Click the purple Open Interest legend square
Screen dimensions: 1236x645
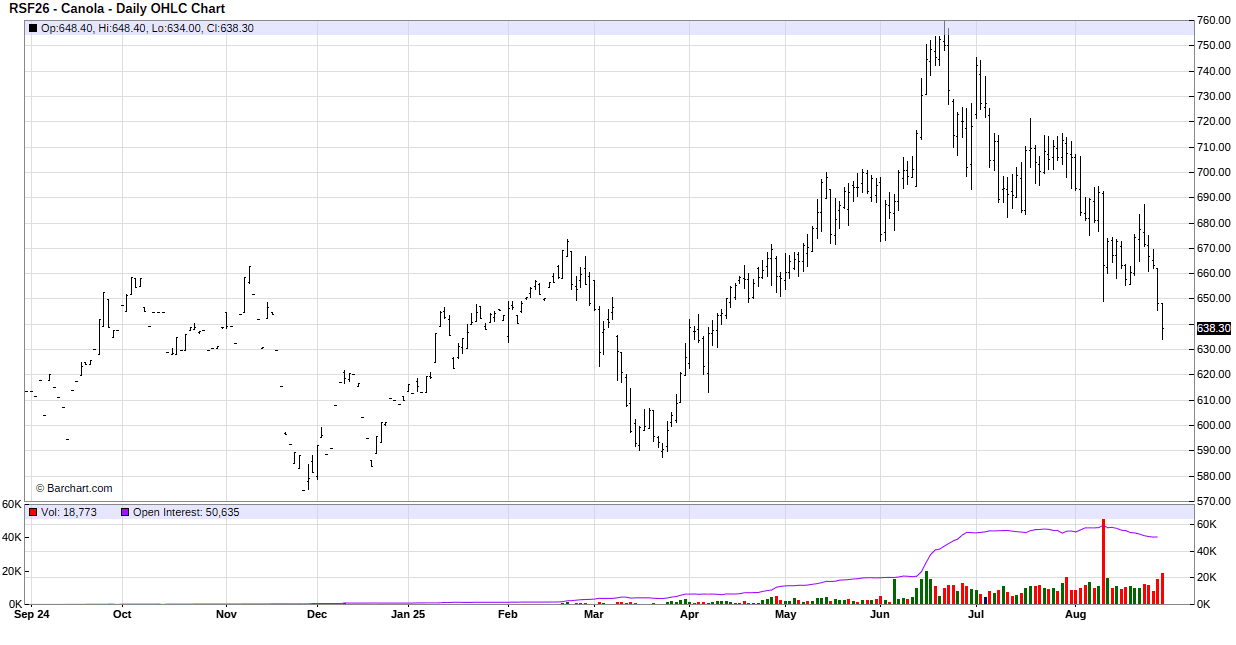[125, 512]
